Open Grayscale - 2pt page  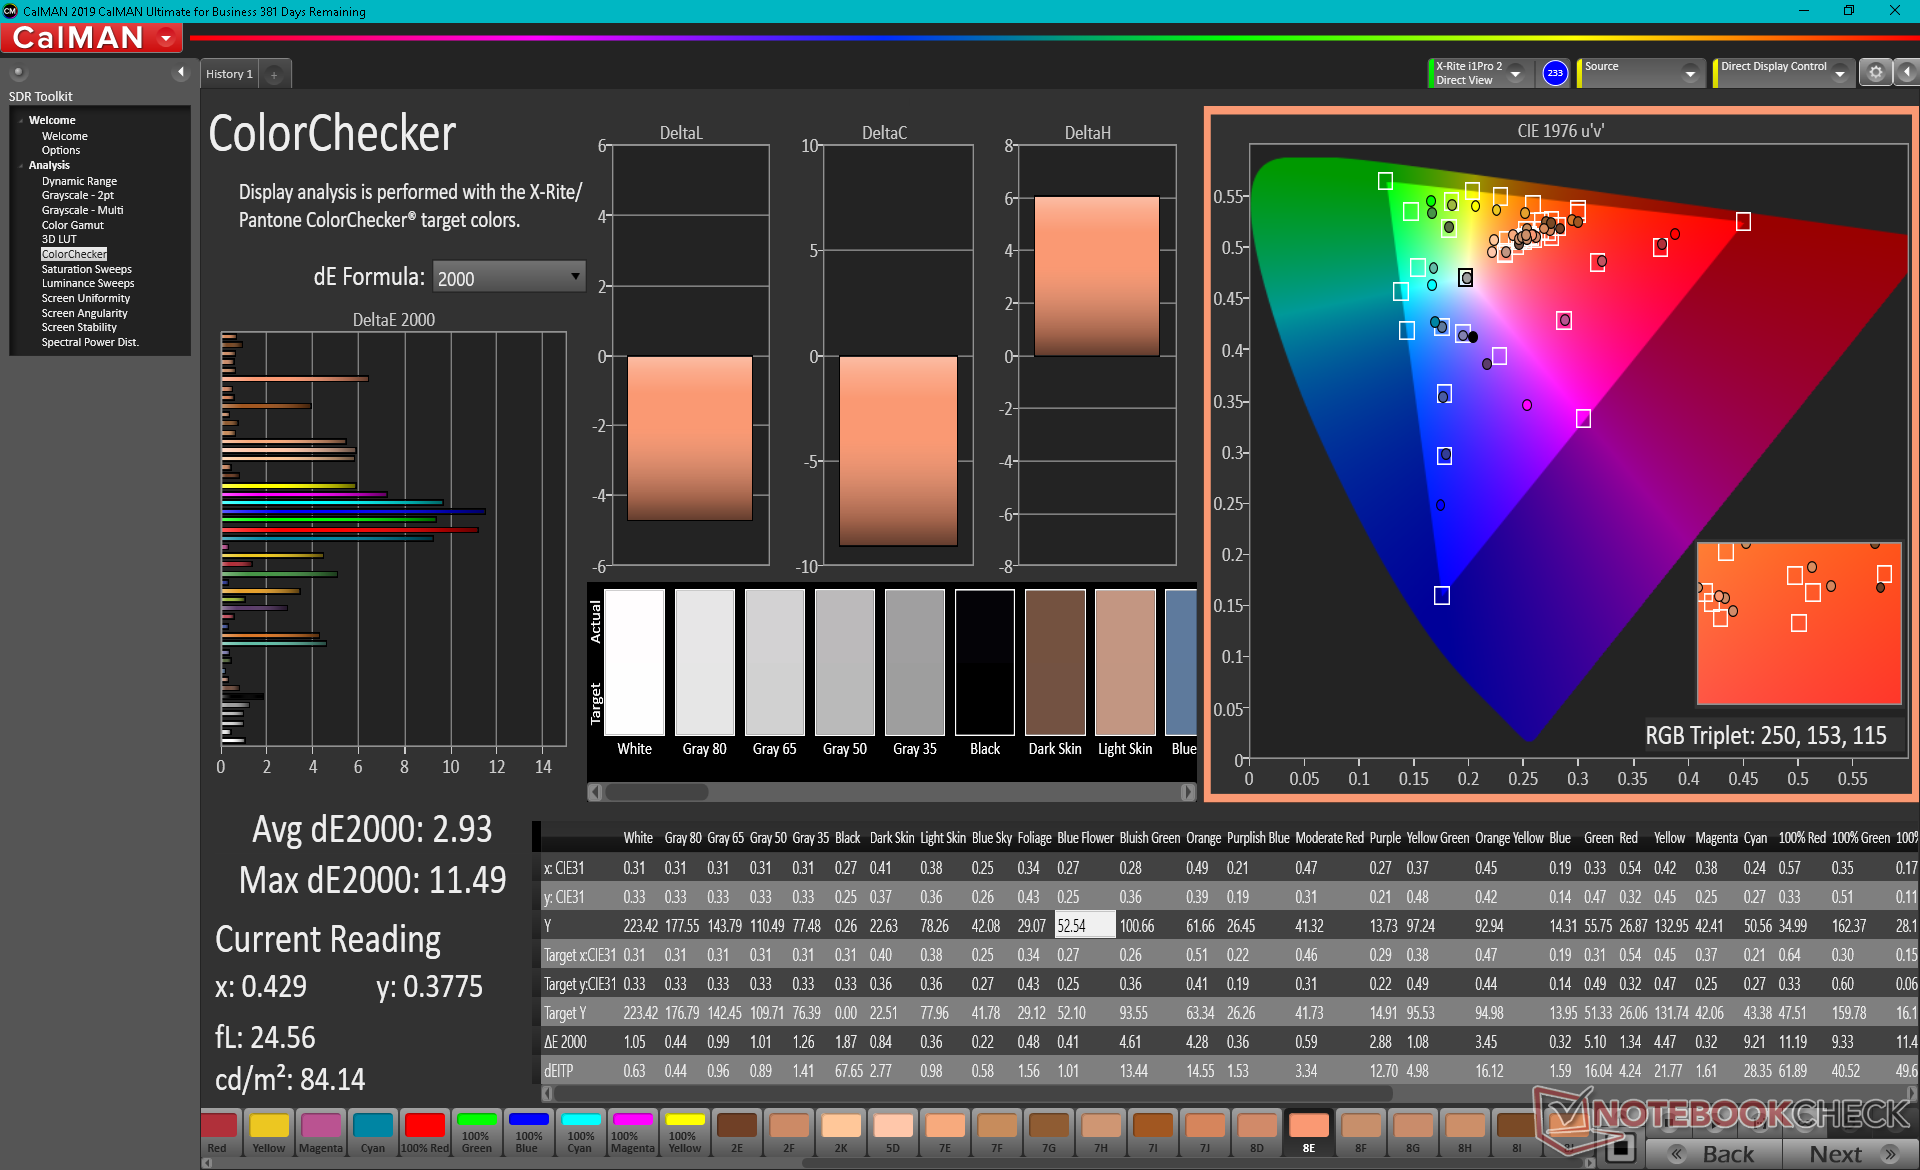77,195
